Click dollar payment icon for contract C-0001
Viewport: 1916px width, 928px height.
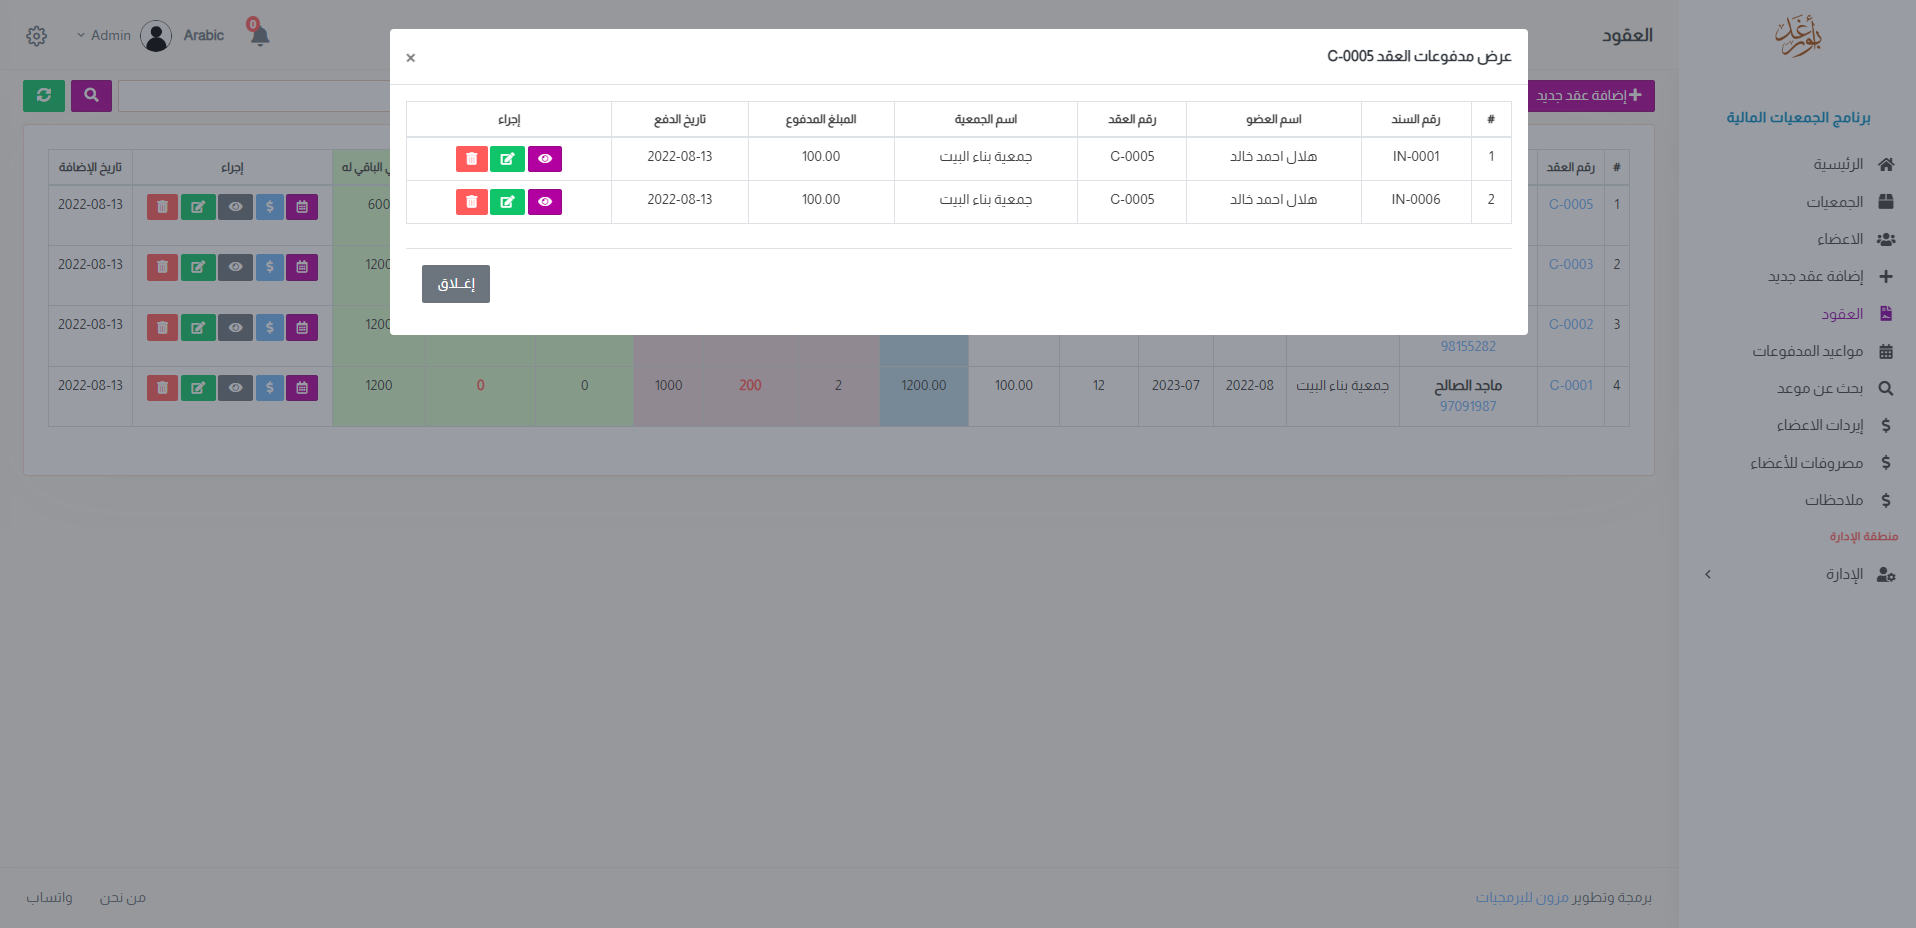coord(269,388)
